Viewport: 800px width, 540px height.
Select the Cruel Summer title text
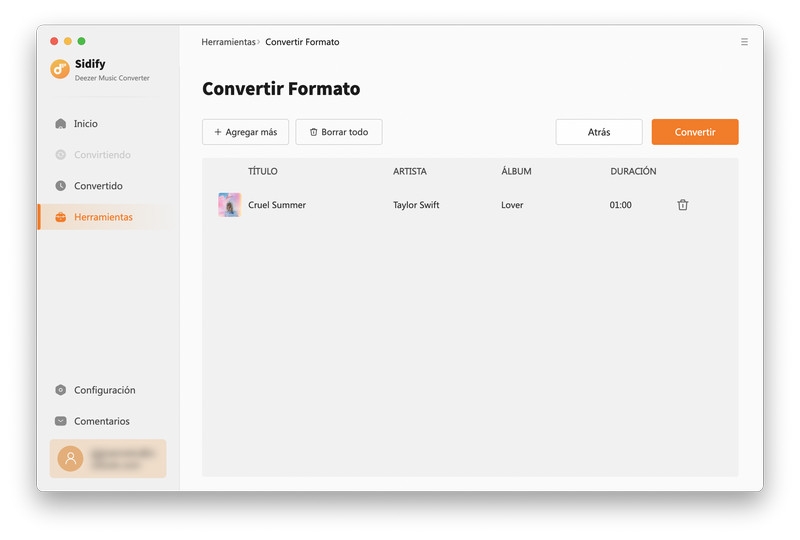277,205
